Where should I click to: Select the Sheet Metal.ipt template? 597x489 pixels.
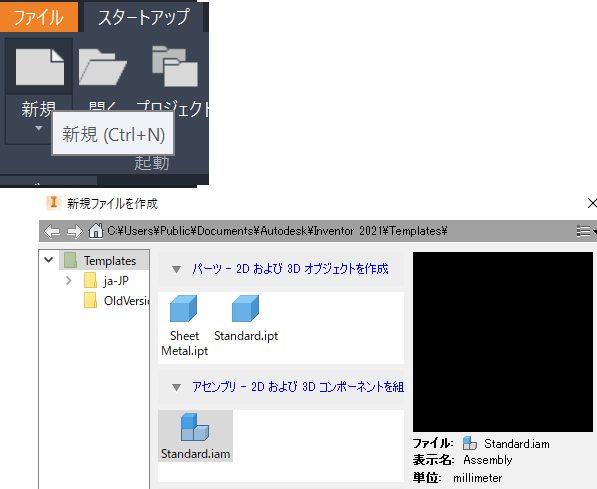184,326
